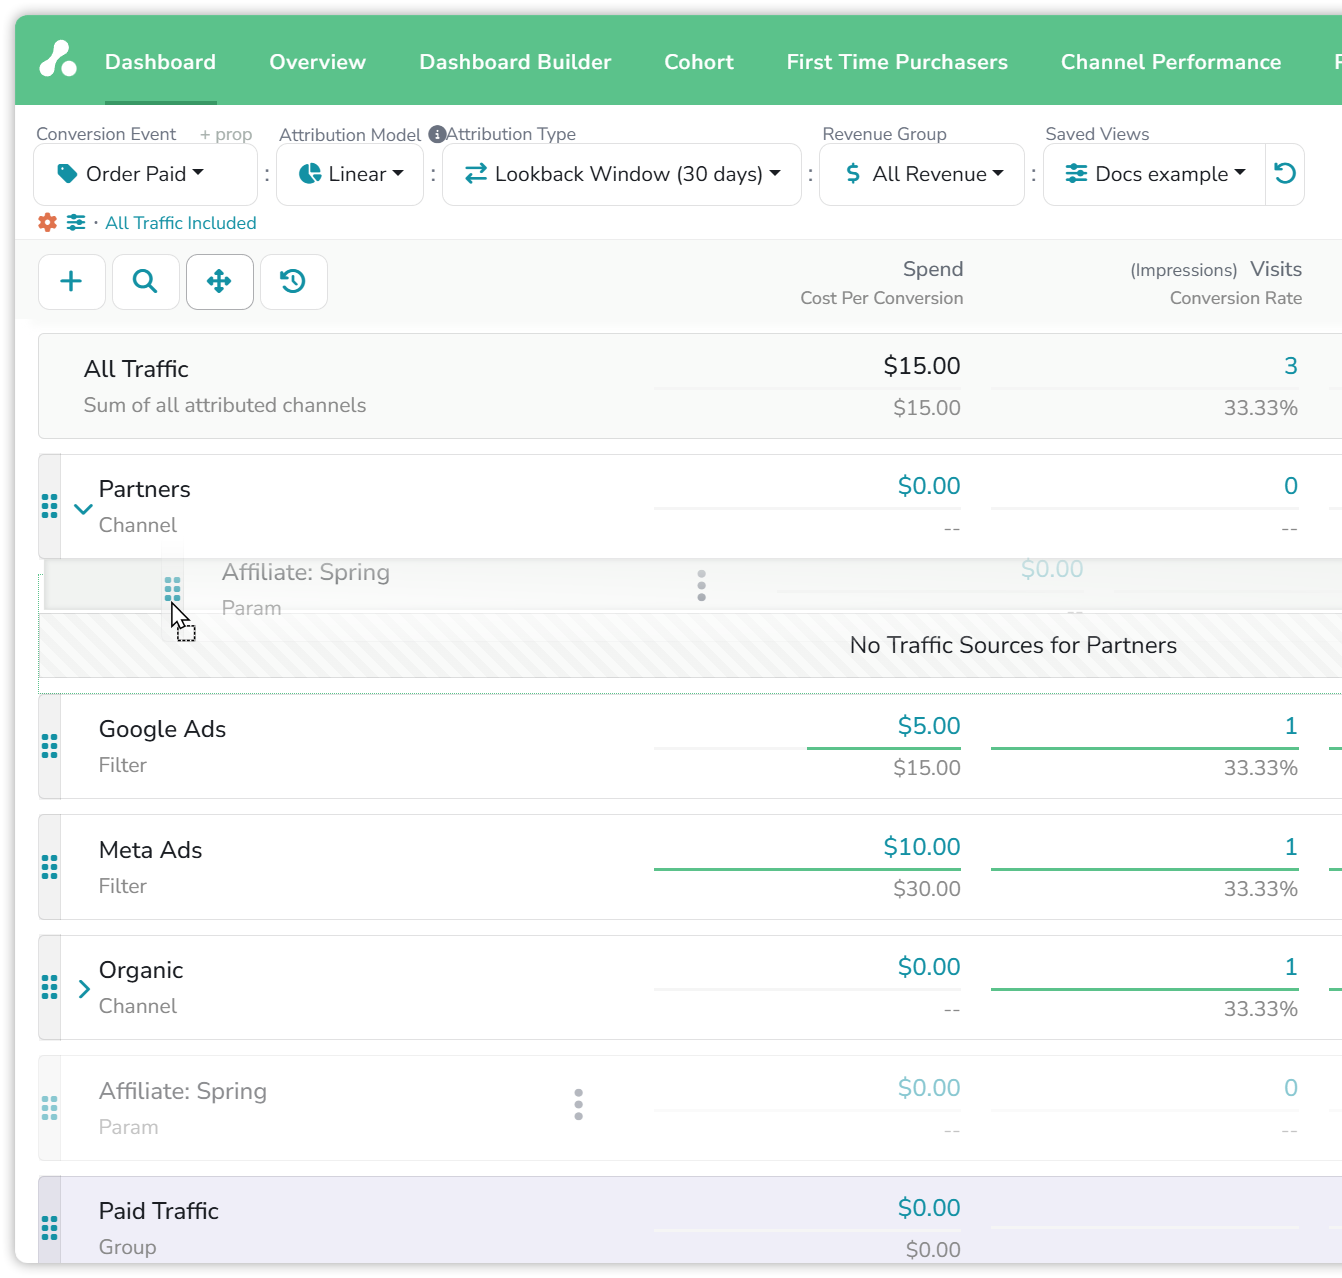Click the Meta Ads $10.00 spend value

tap(922, 847)
